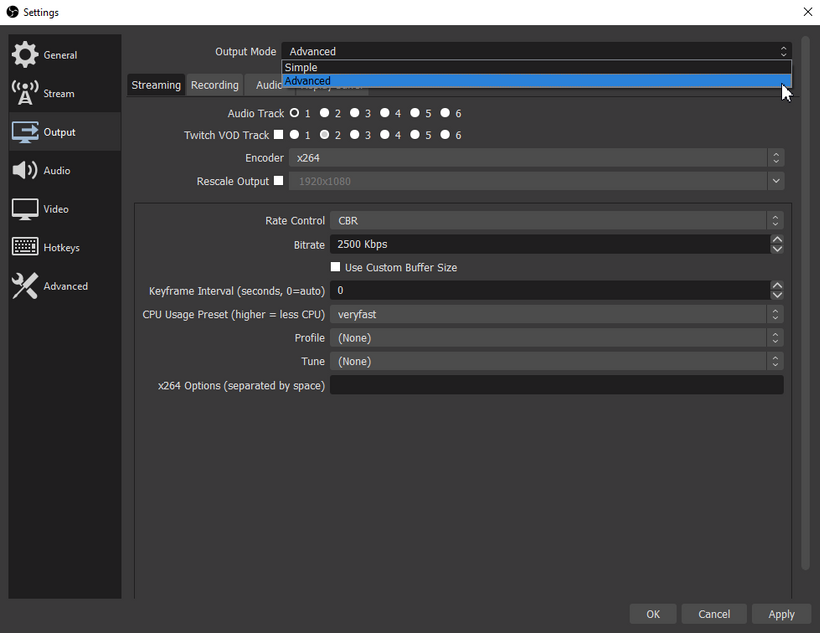Screen dimensions: 820x633
Task: Close the Settings window
Action: (807, 12)
